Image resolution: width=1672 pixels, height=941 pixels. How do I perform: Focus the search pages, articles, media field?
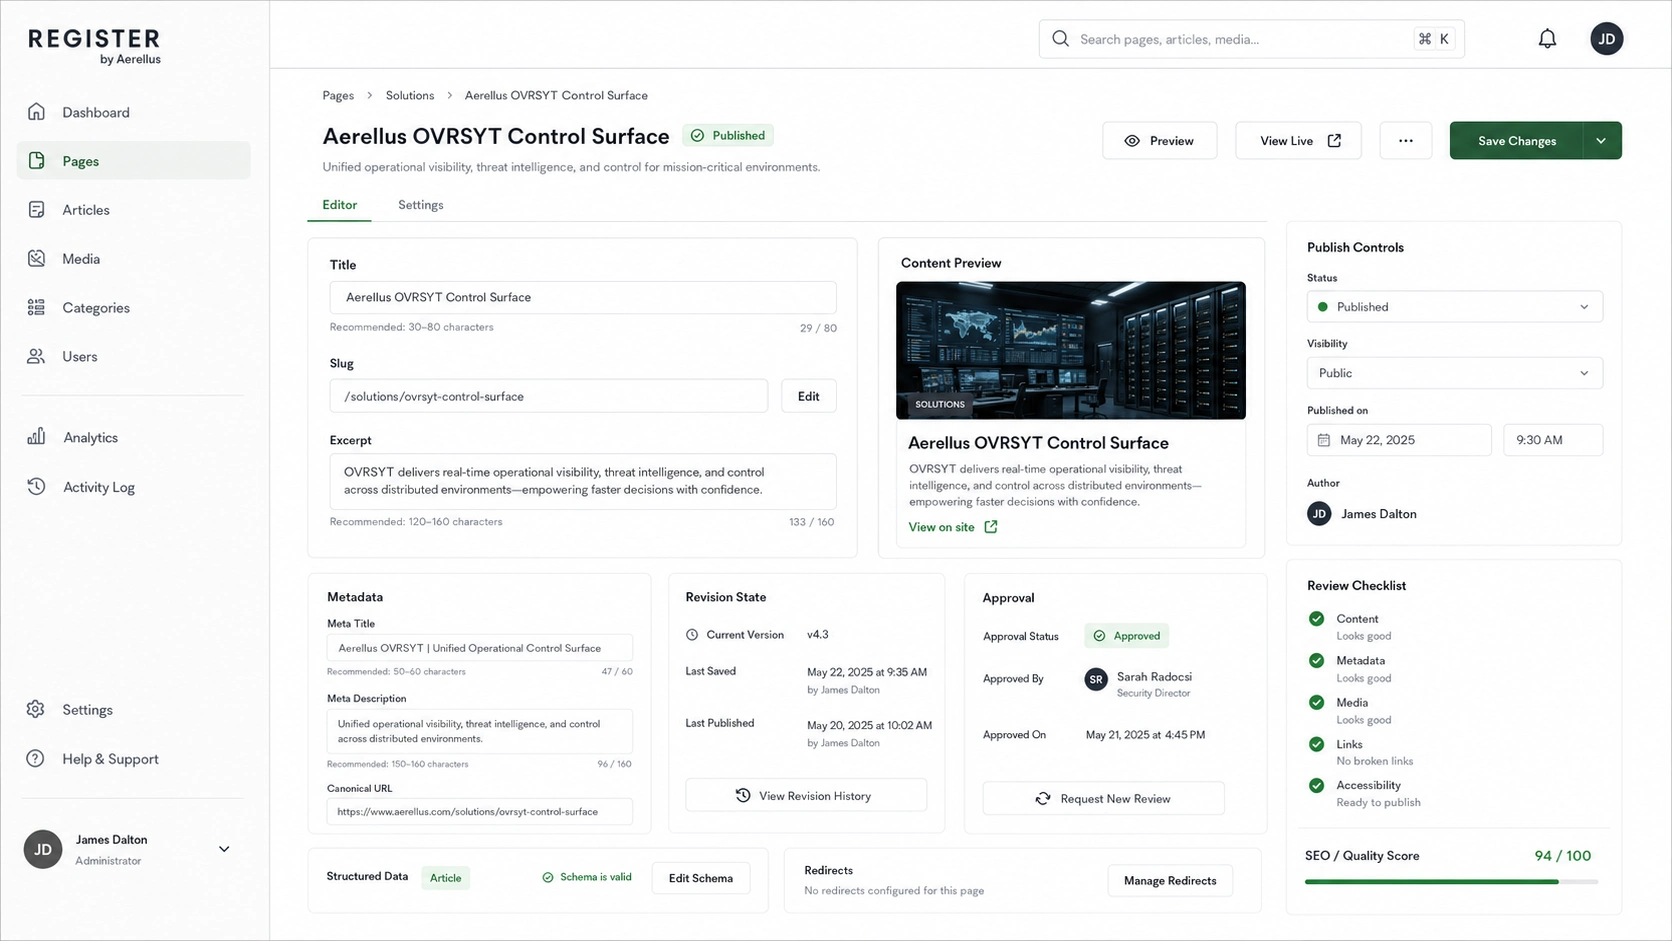click(1252, 39)
